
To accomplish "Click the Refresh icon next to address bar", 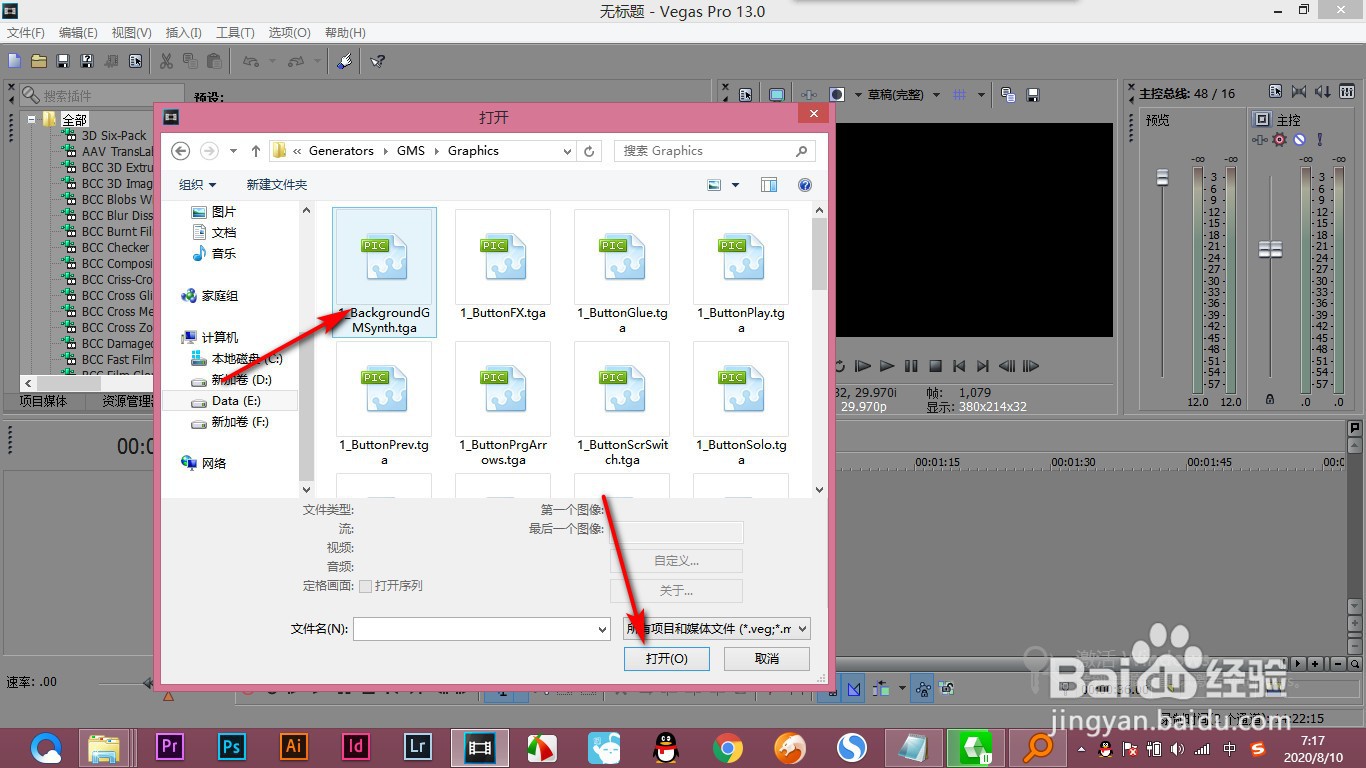I will (589, 151).
